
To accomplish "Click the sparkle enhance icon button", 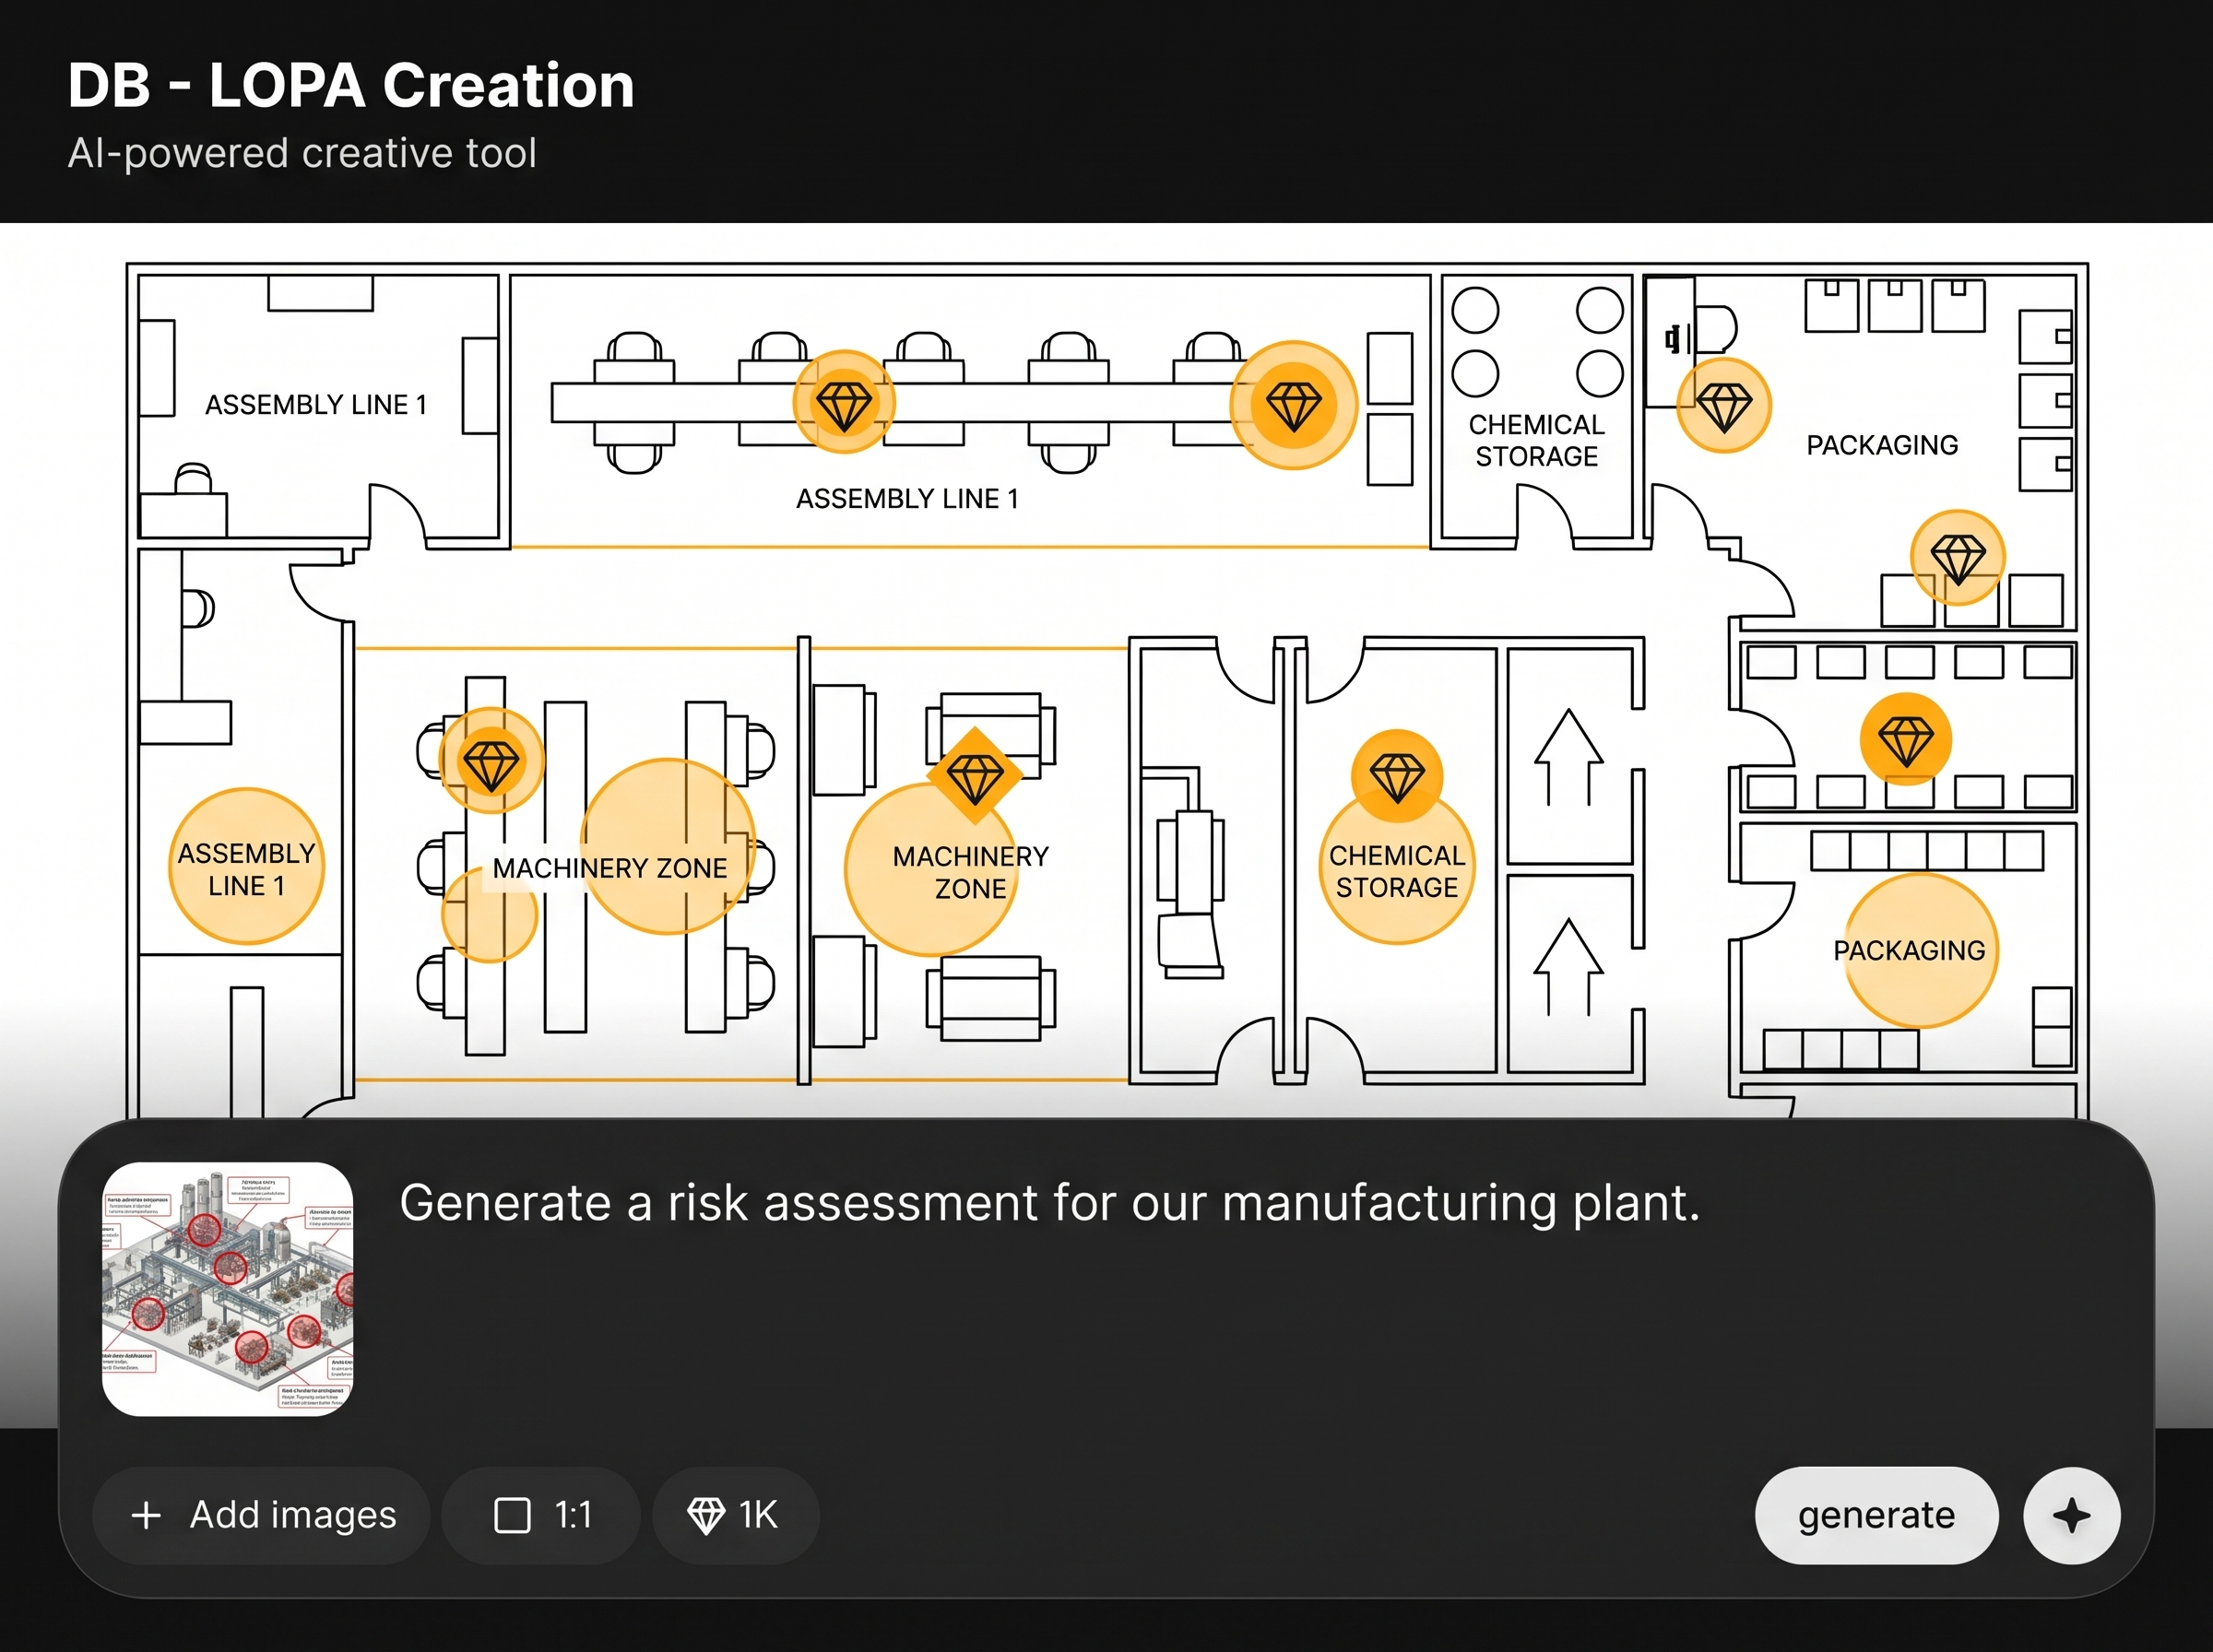I will tap(2071, 1515).
